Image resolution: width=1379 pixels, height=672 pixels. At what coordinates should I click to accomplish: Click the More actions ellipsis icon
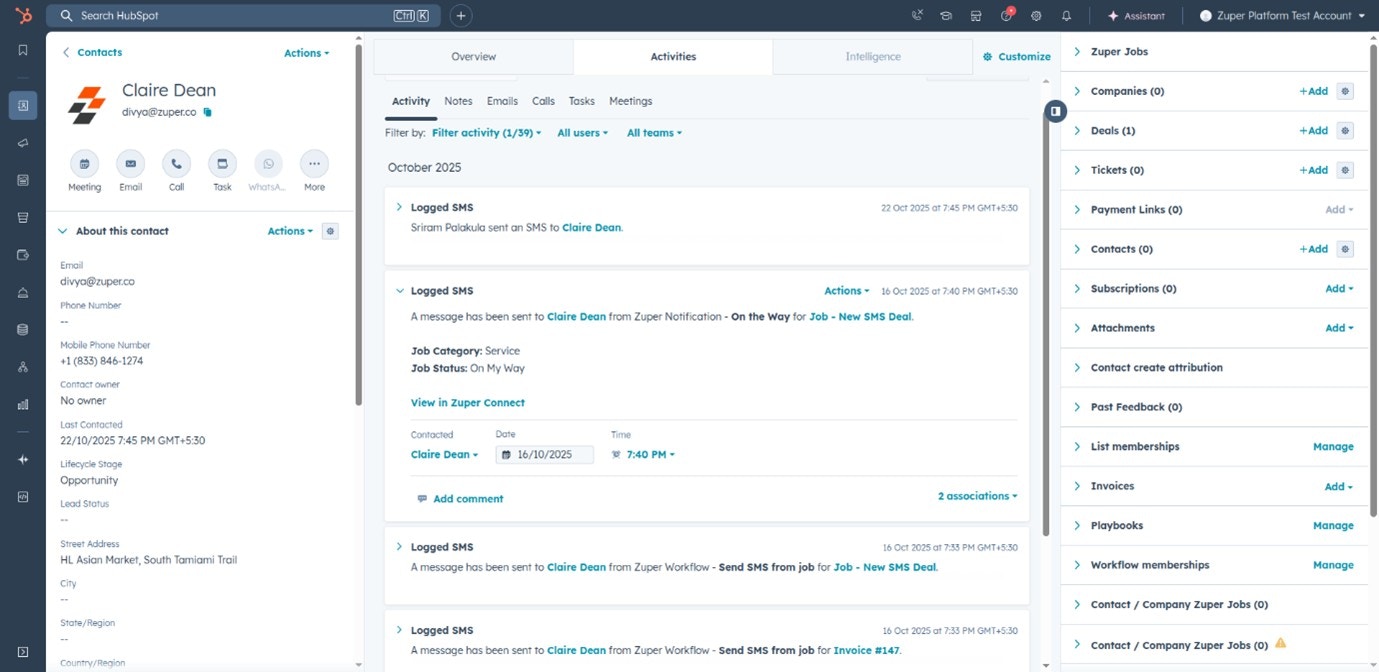(314, 164)
